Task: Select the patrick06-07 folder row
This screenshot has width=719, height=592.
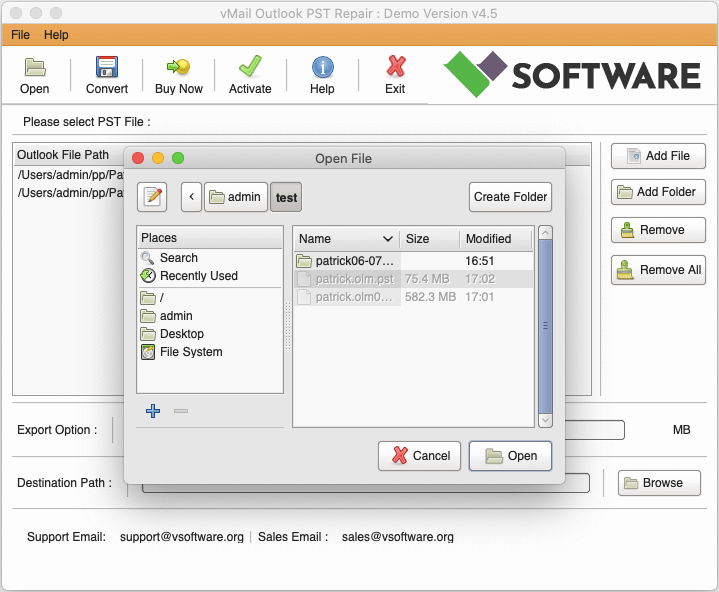Action: pos(413,261)
